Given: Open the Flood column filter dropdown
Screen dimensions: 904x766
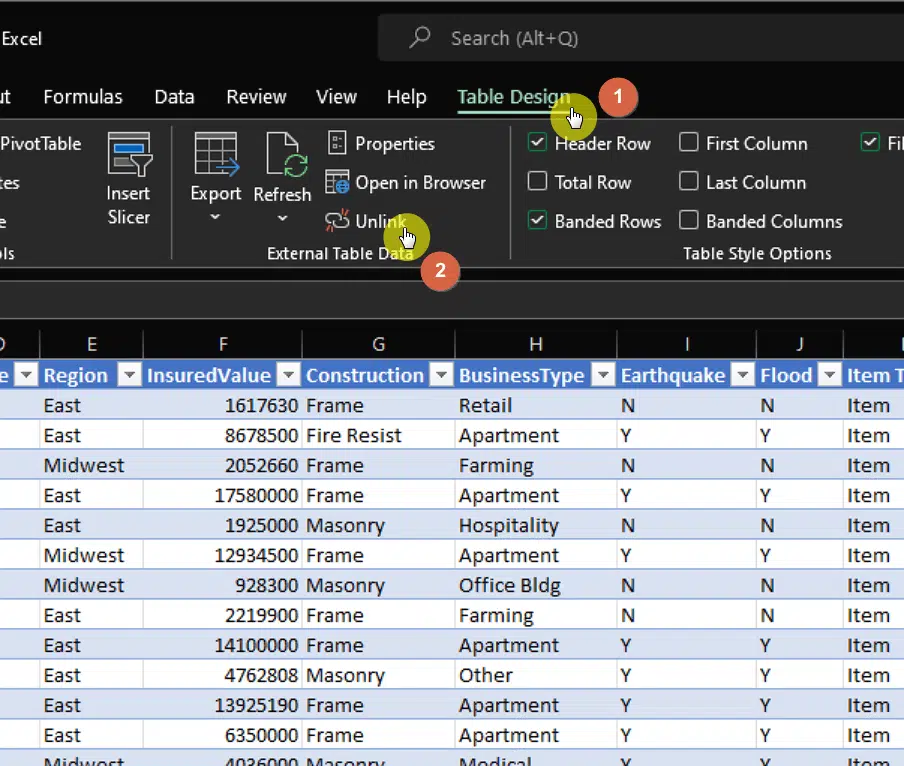Looking at the screenshot, I should pos(830,376).
